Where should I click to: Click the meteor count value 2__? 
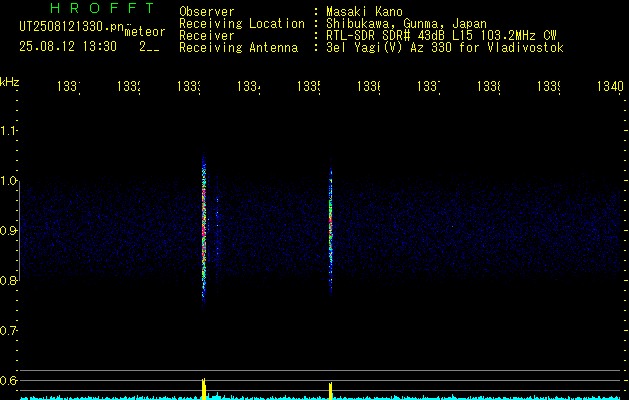[x=149, y=47]
